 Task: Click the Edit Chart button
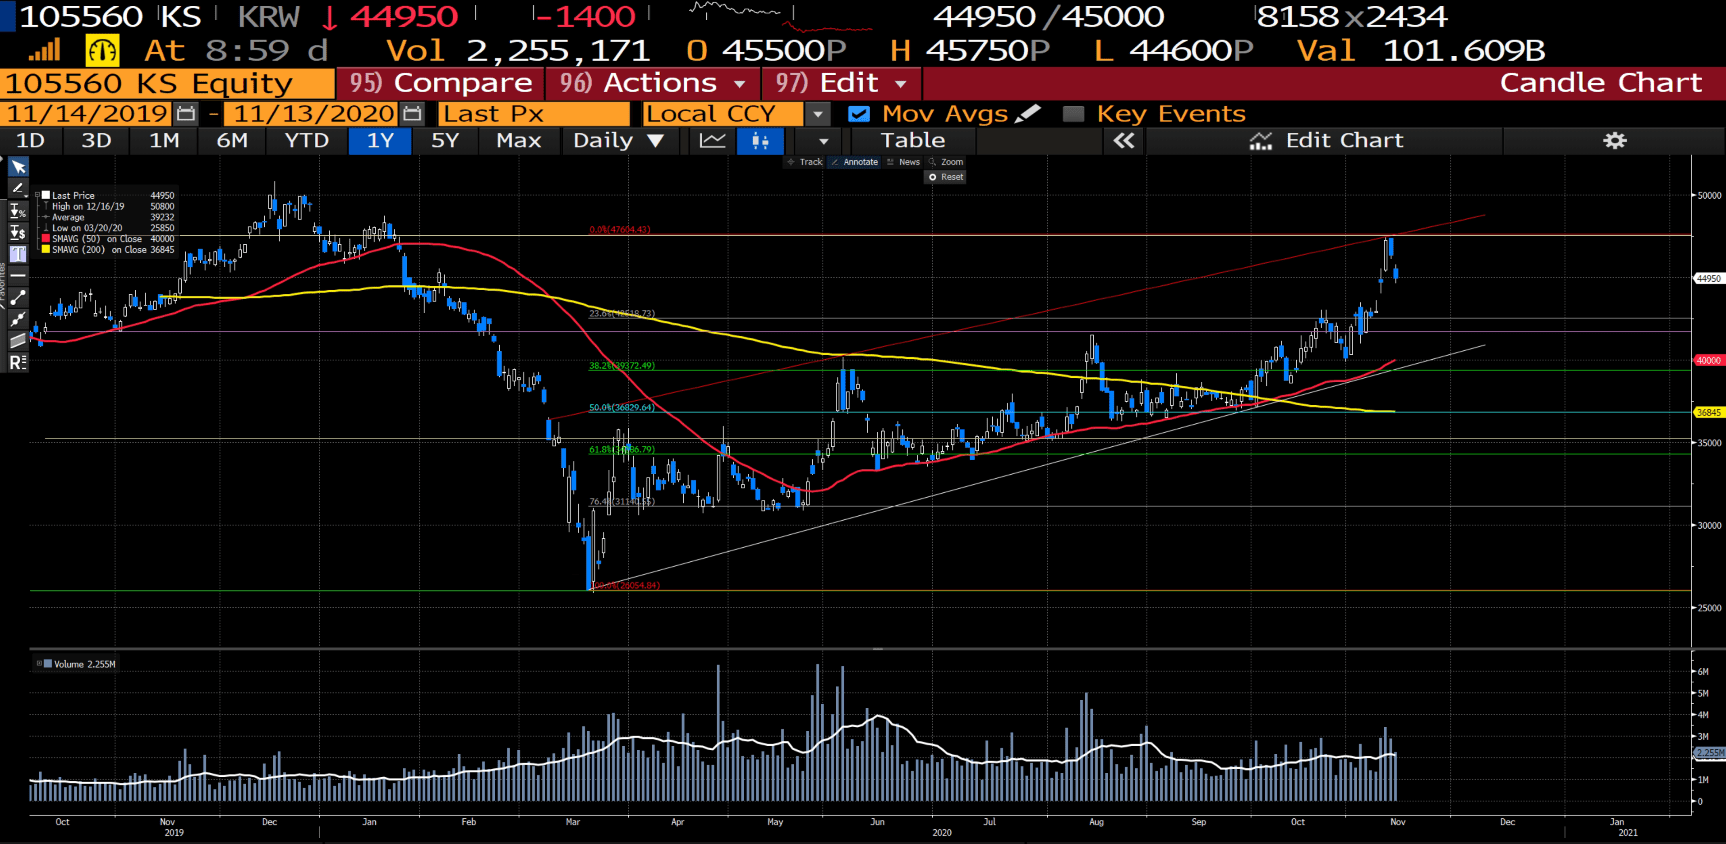[1326, 141]
